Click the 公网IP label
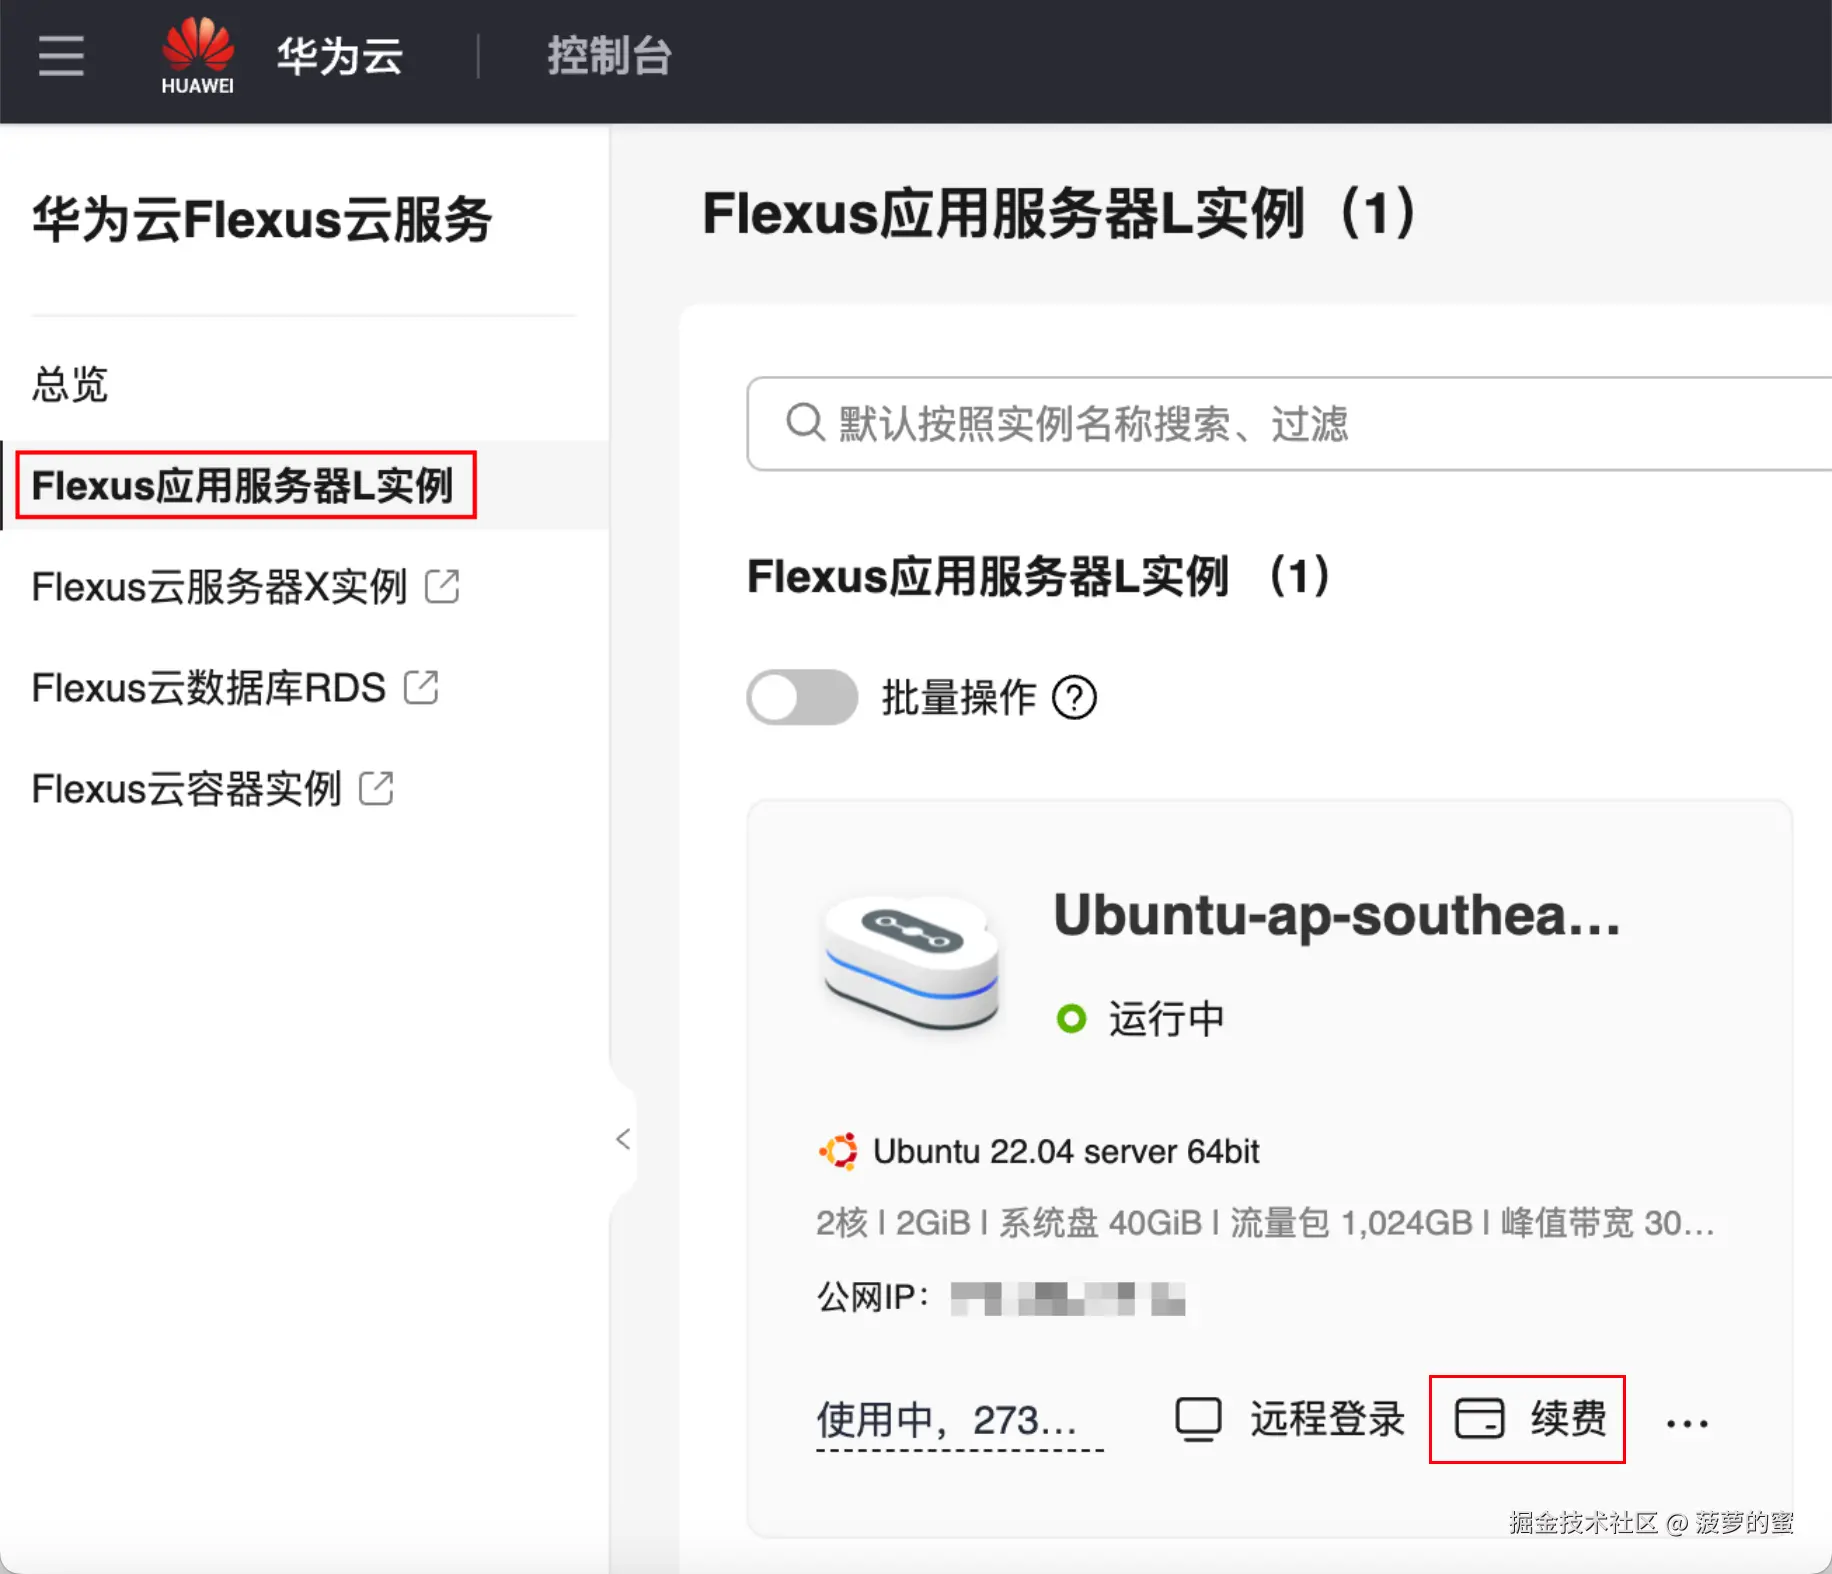 874,1297
